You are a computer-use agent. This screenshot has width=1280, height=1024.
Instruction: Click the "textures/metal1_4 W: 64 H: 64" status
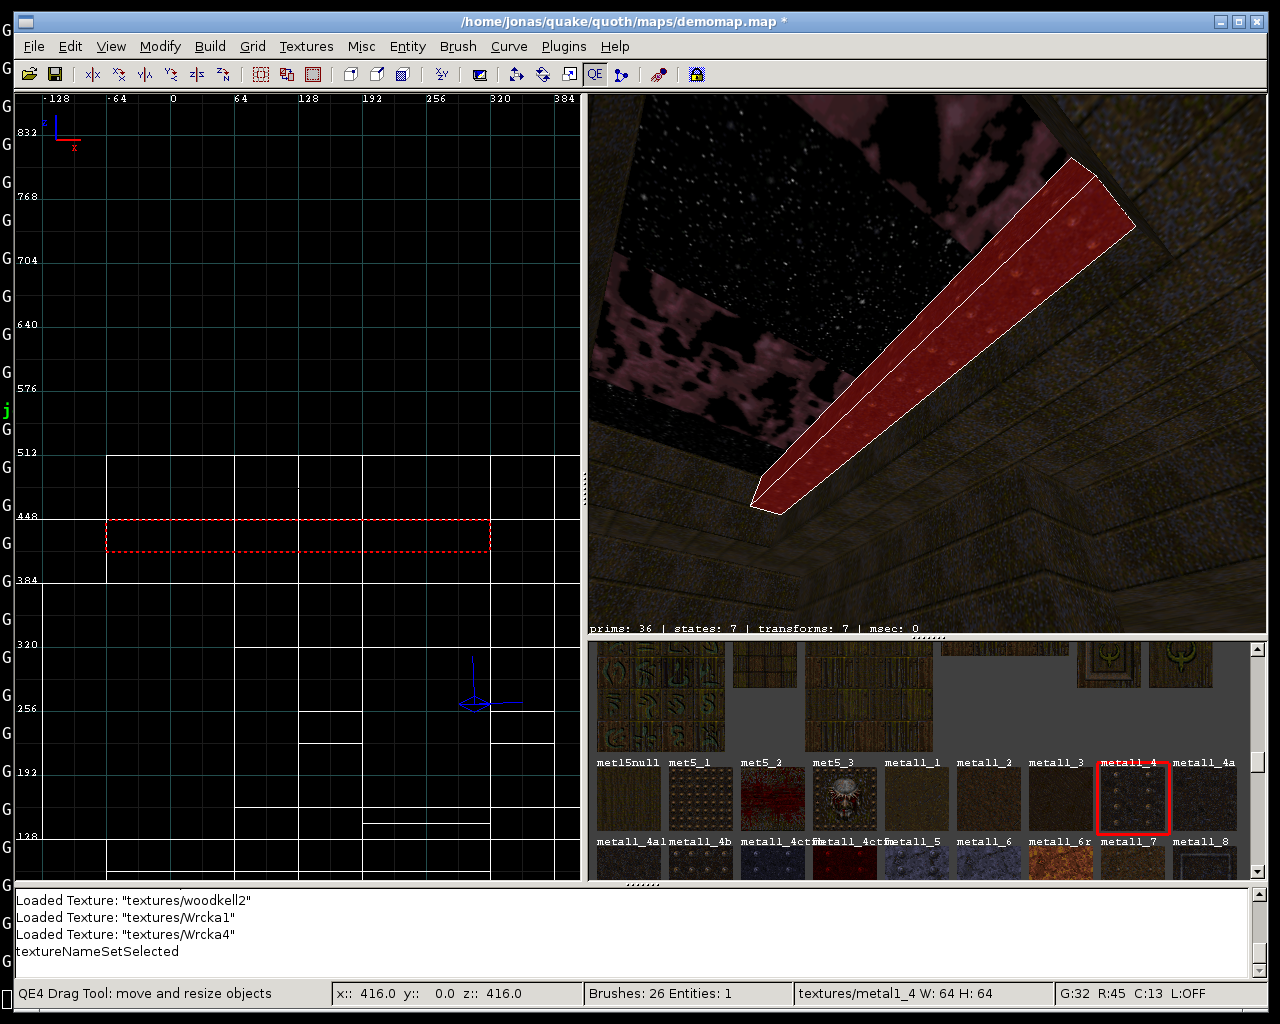(924, 994)
